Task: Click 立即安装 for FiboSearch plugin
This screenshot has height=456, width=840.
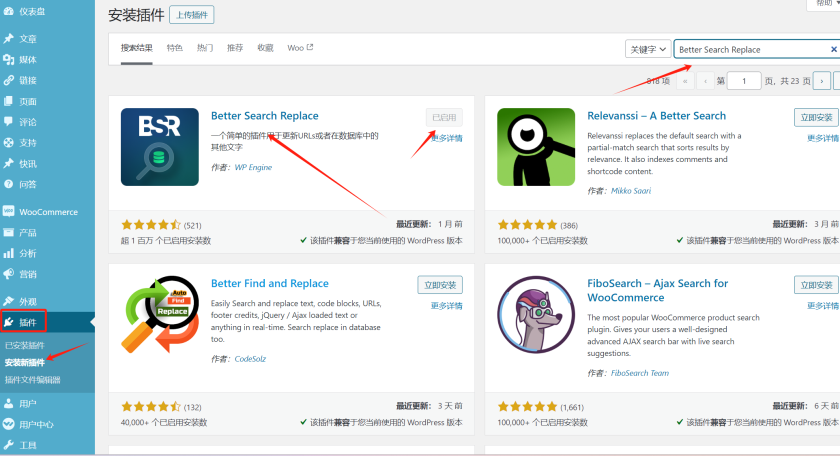Action: [x=816, y=285]
